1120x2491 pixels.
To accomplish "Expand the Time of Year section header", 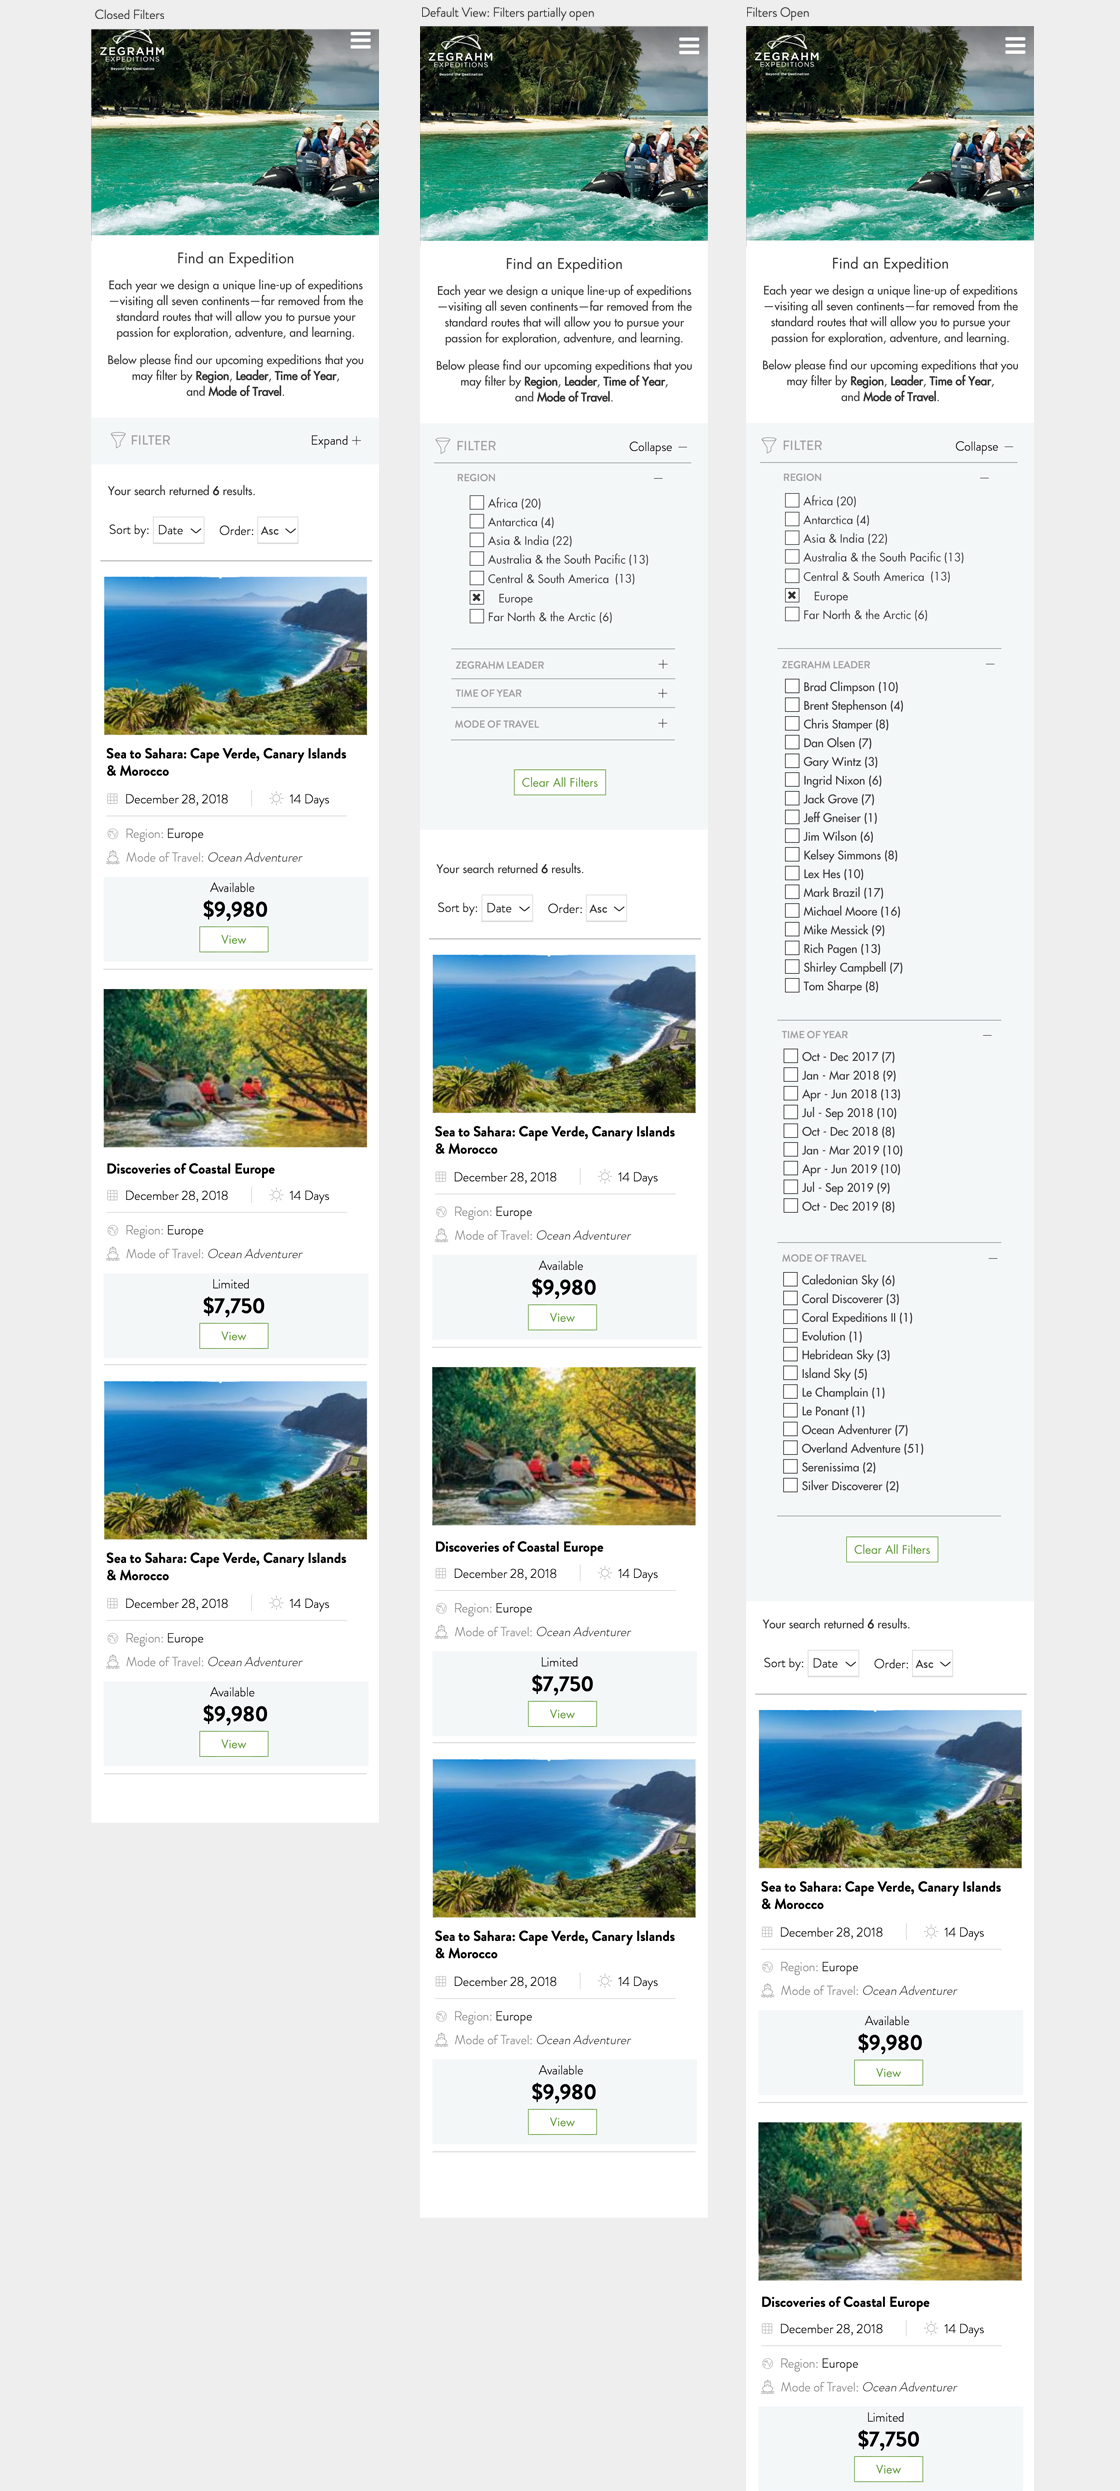I will pos(562,693).
